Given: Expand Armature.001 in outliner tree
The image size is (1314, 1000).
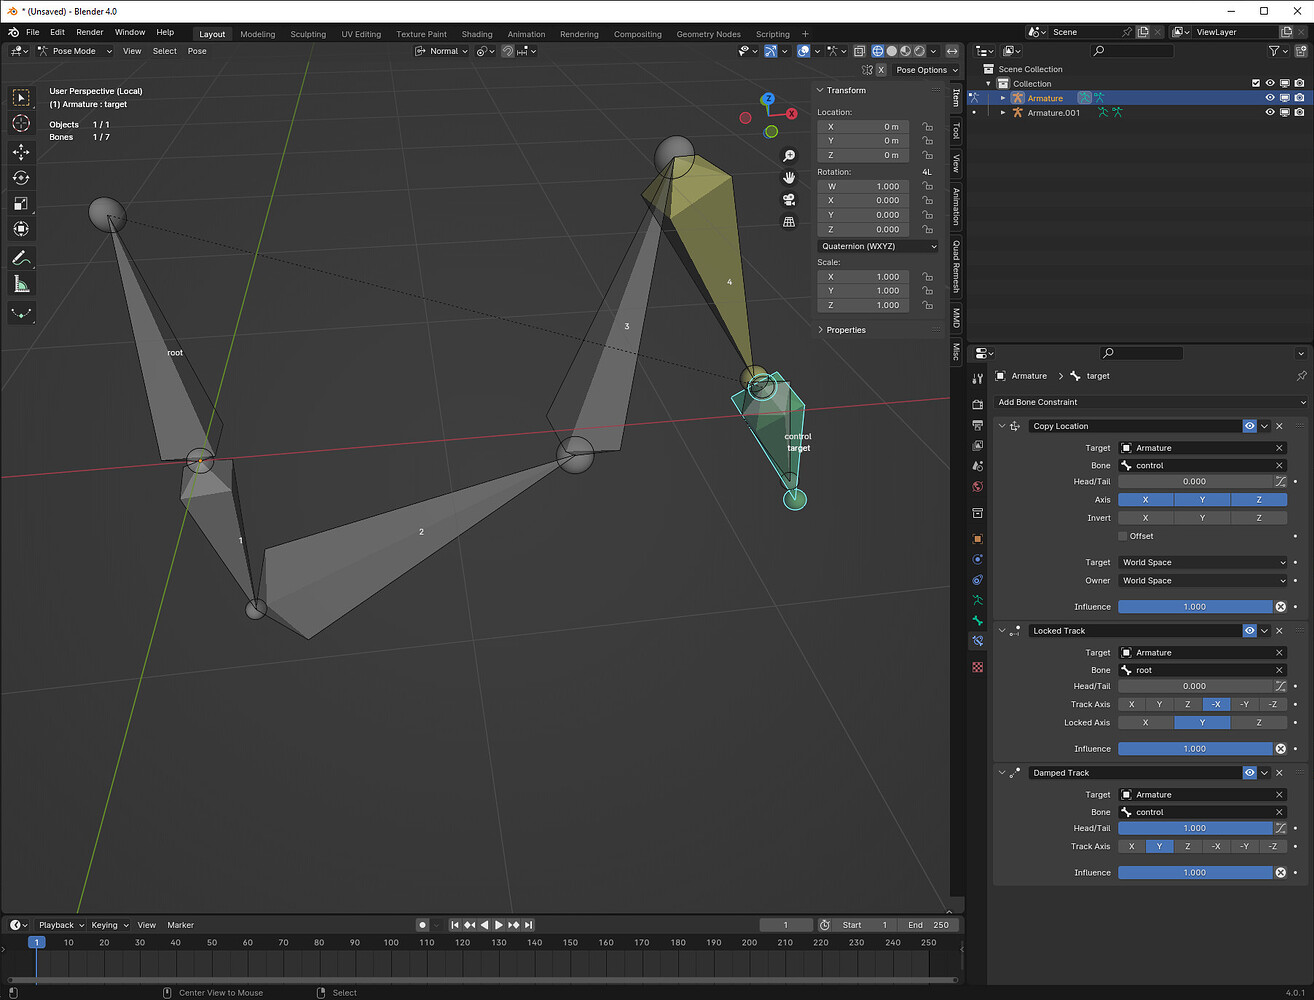Looking at the screenshot, I should 1003,113.
